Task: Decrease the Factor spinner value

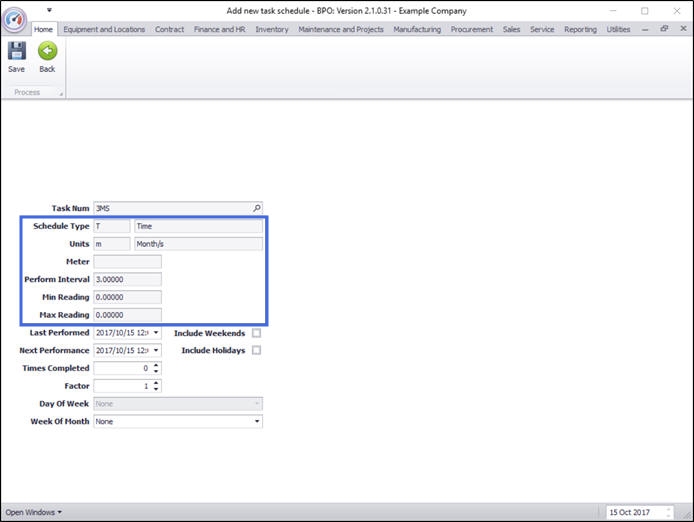Action: [156, 389]
